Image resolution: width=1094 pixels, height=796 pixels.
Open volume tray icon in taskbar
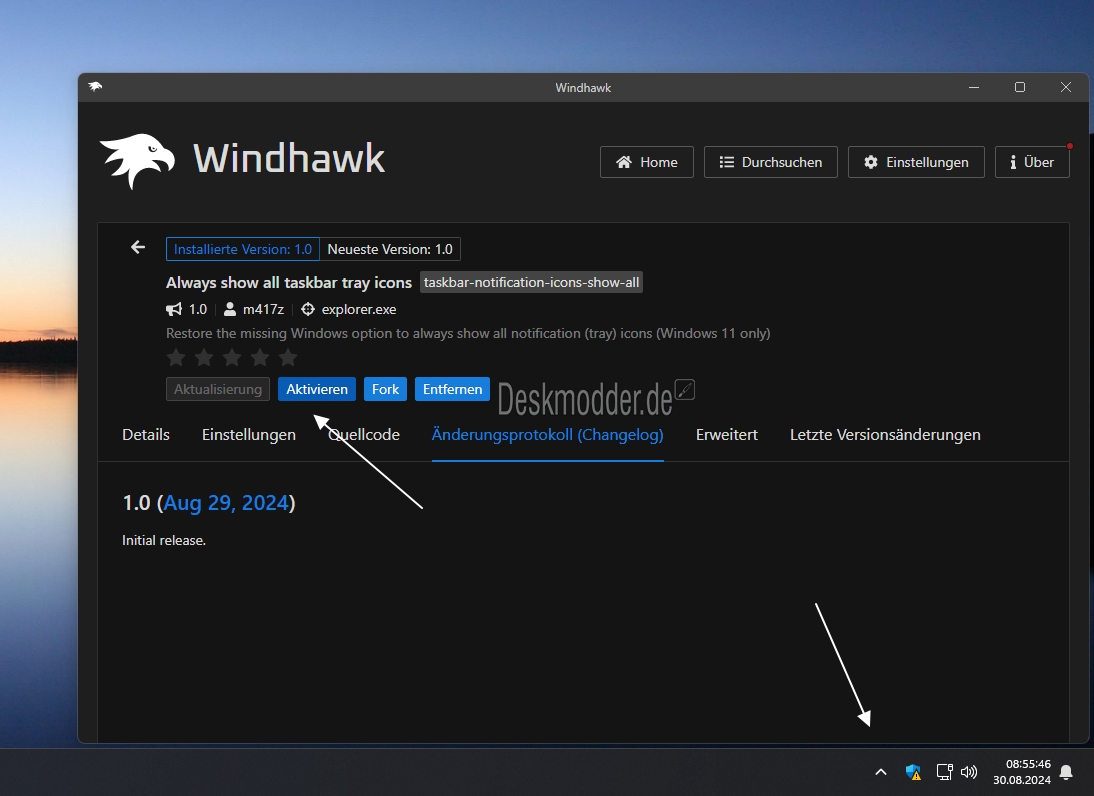969,772
